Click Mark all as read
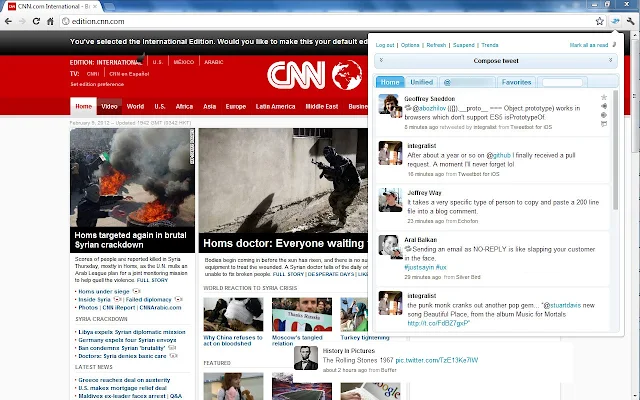Image resolution: width=640 pixels, height=400 pixels. pyautogui.click(x=589, y=45)
